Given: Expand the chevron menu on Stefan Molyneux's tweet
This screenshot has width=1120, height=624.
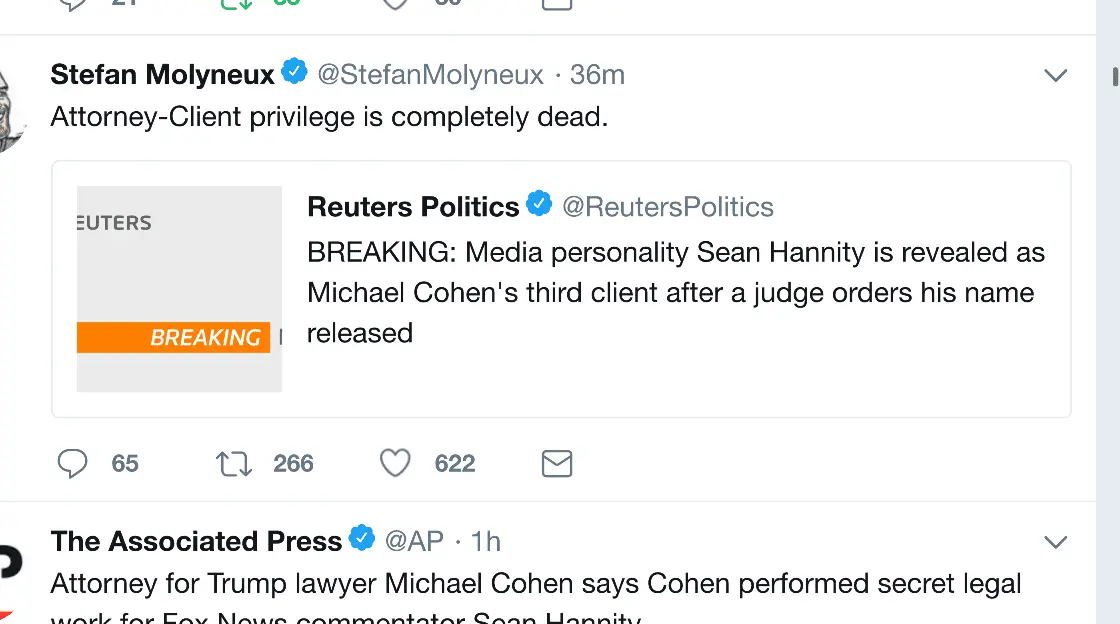Looking at the screenshot, I should (1056, 75).
